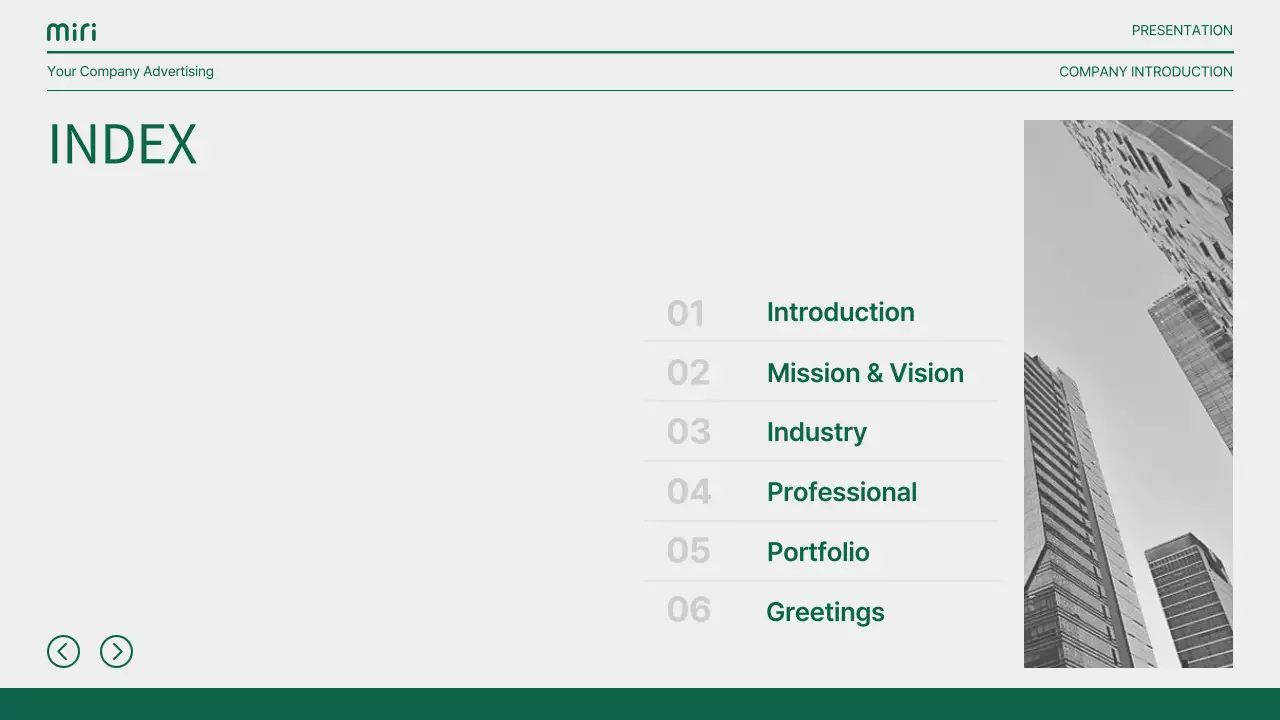Screen dimensions: 1280x720
Task: Select index number 05
Action: tap(688, 551)
